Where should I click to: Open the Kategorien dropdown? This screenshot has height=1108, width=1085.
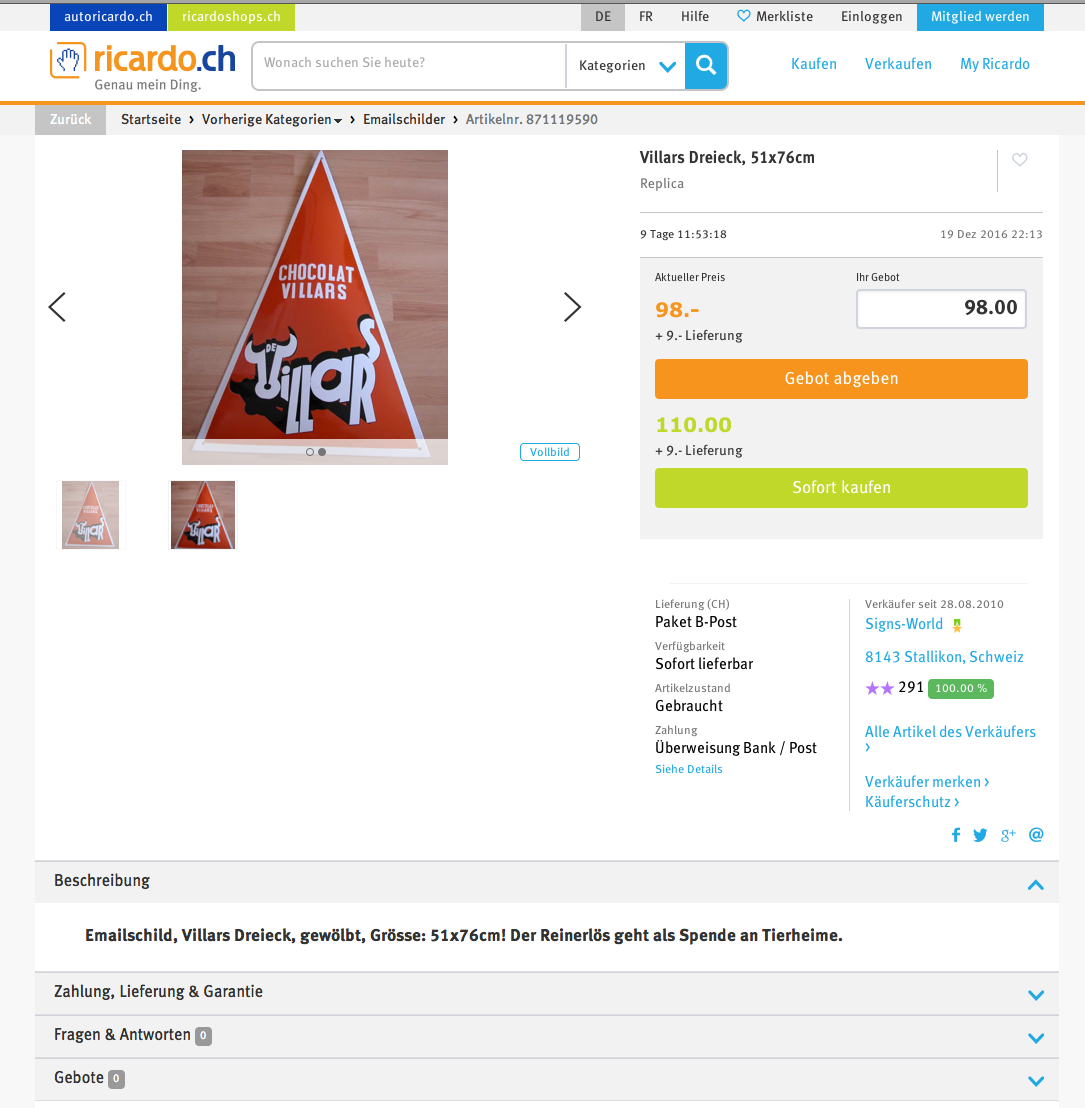click(x=626, y=66)
